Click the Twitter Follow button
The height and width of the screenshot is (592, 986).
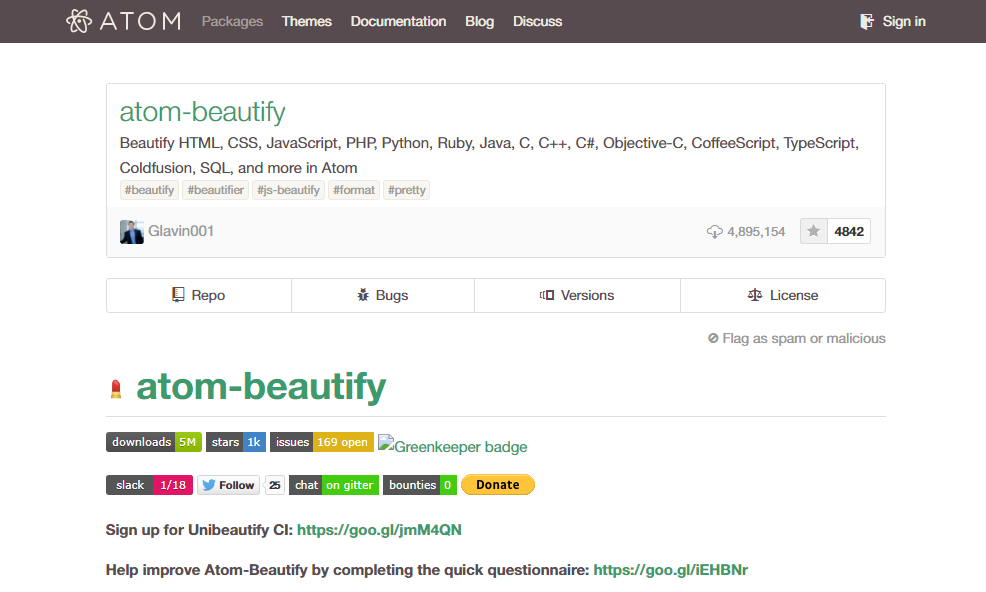pos(228,485)
